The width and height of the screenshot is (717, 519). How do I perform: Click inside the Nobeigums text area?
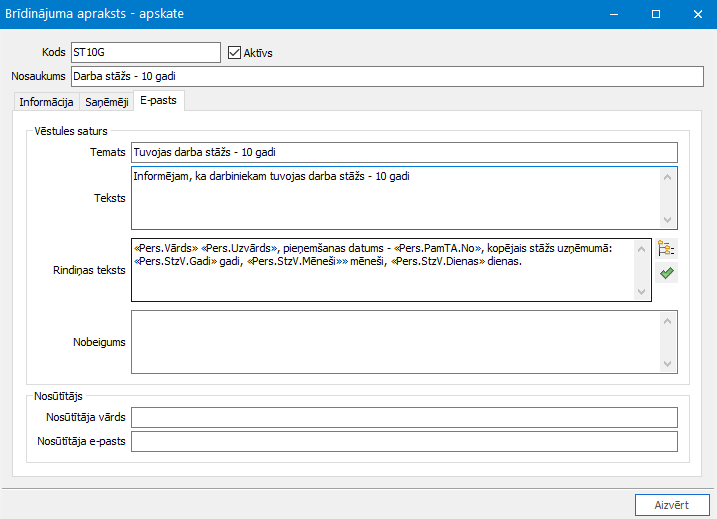[x=395, y=341]
